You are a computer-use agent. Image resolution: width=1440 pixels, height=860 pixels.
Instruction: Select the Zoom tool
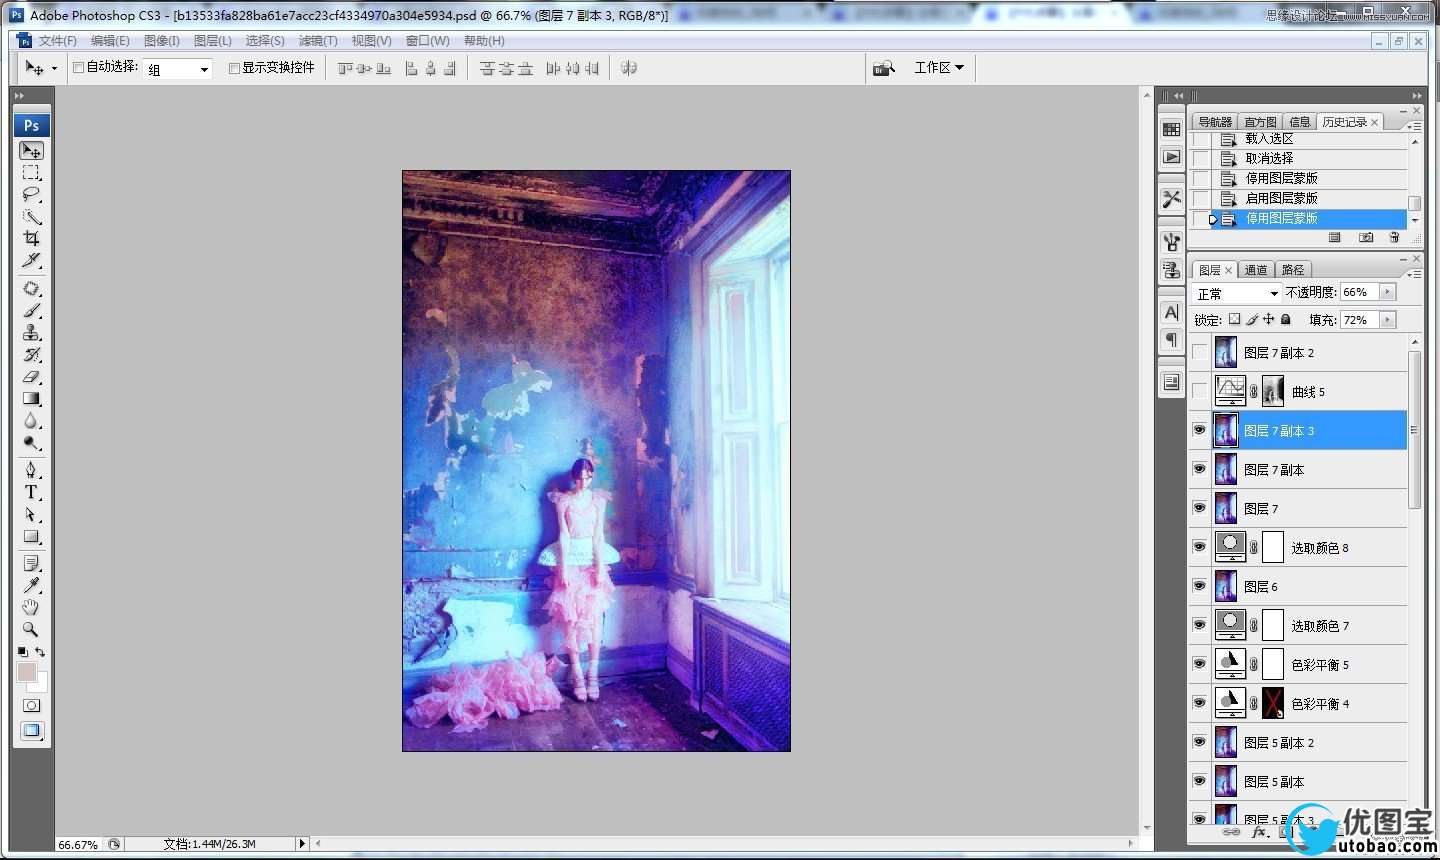pyautogui.click(x=32, y=630)
